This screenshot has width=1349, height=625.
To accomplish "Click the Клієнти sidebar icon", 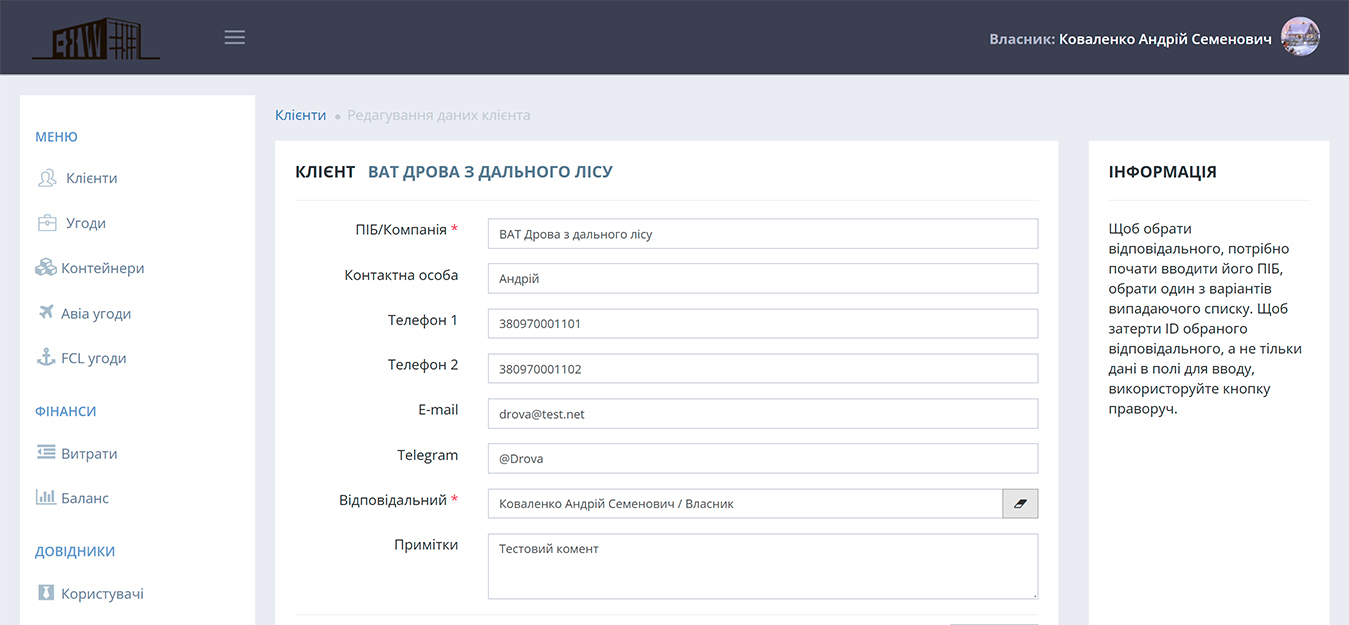I will (47, 179).
